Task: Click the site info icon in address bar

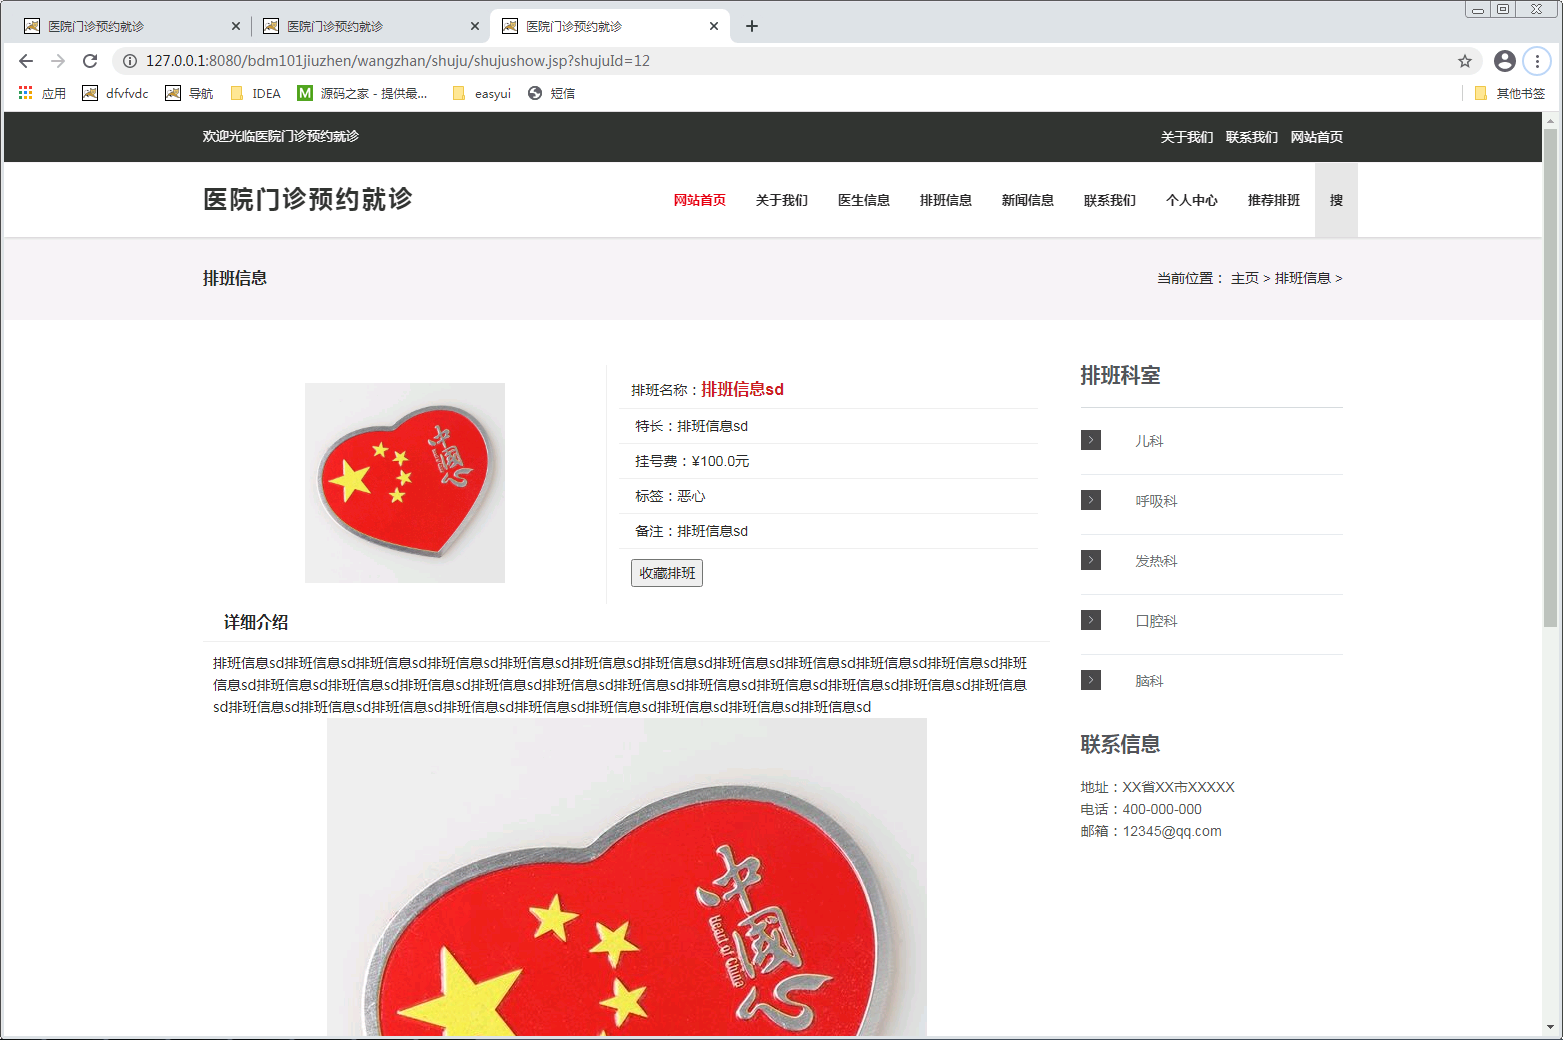Action: click(129, 61)
